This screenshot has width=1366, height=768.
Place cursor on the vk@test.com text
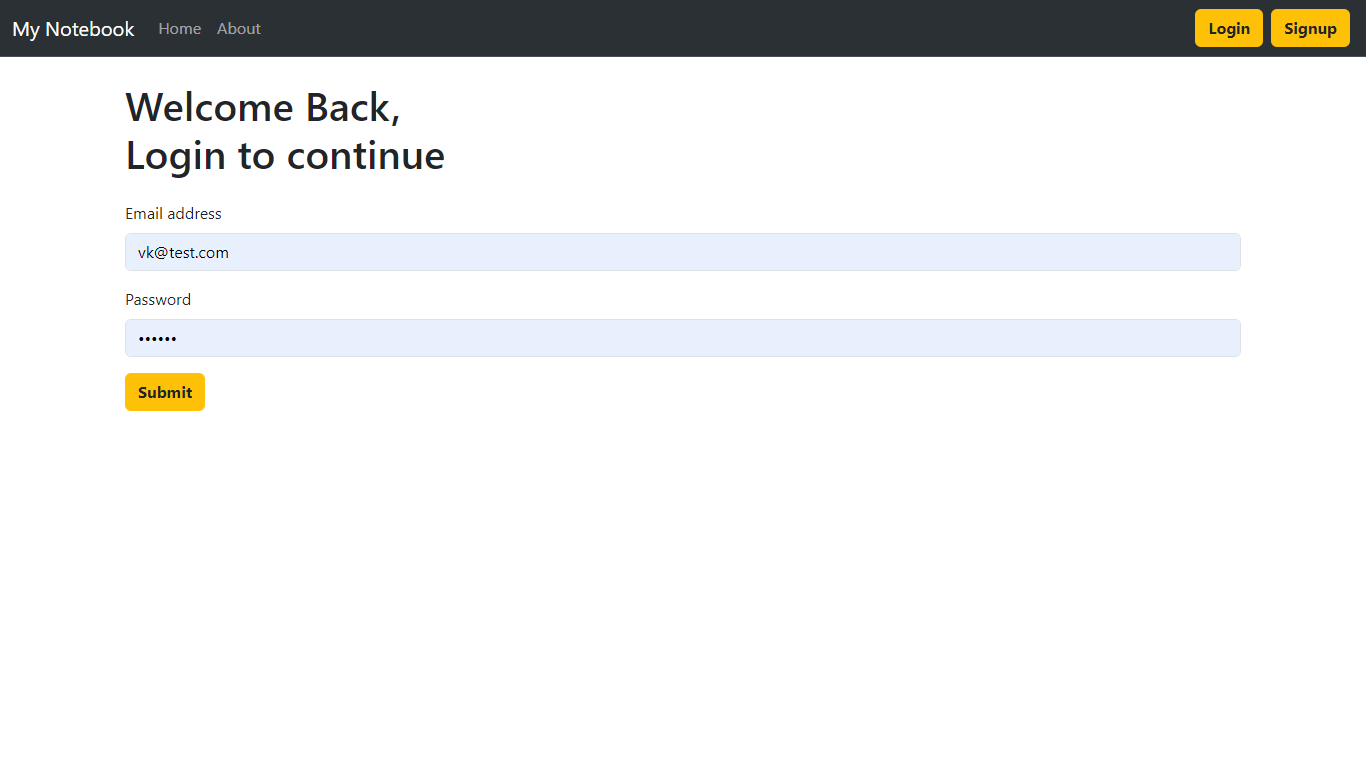pos(183,253)
